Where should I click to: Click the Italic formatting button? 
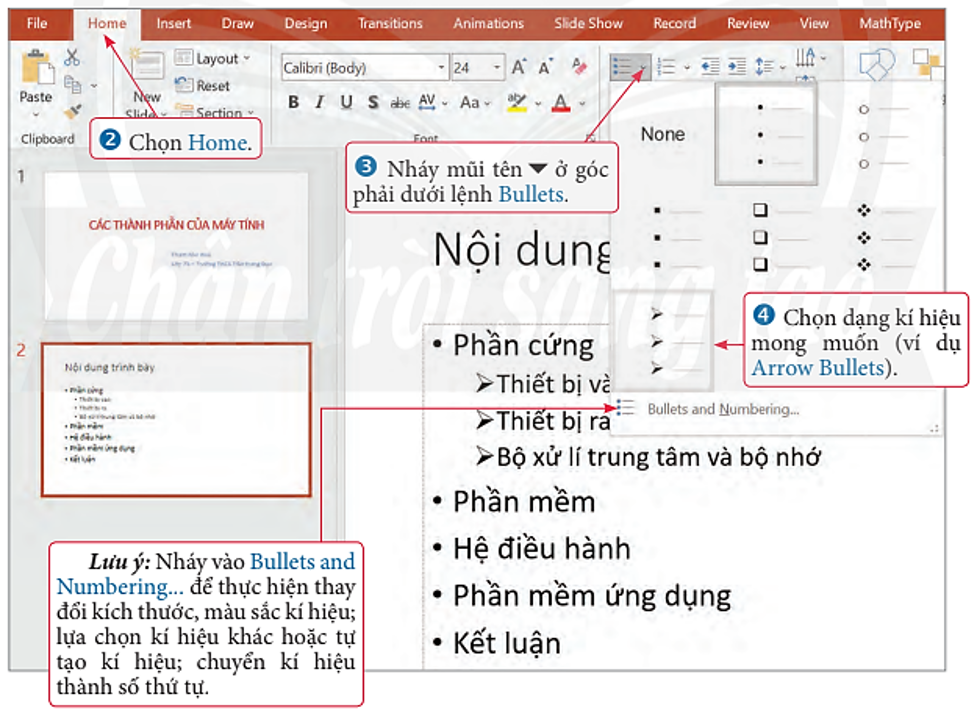(320, 102)
